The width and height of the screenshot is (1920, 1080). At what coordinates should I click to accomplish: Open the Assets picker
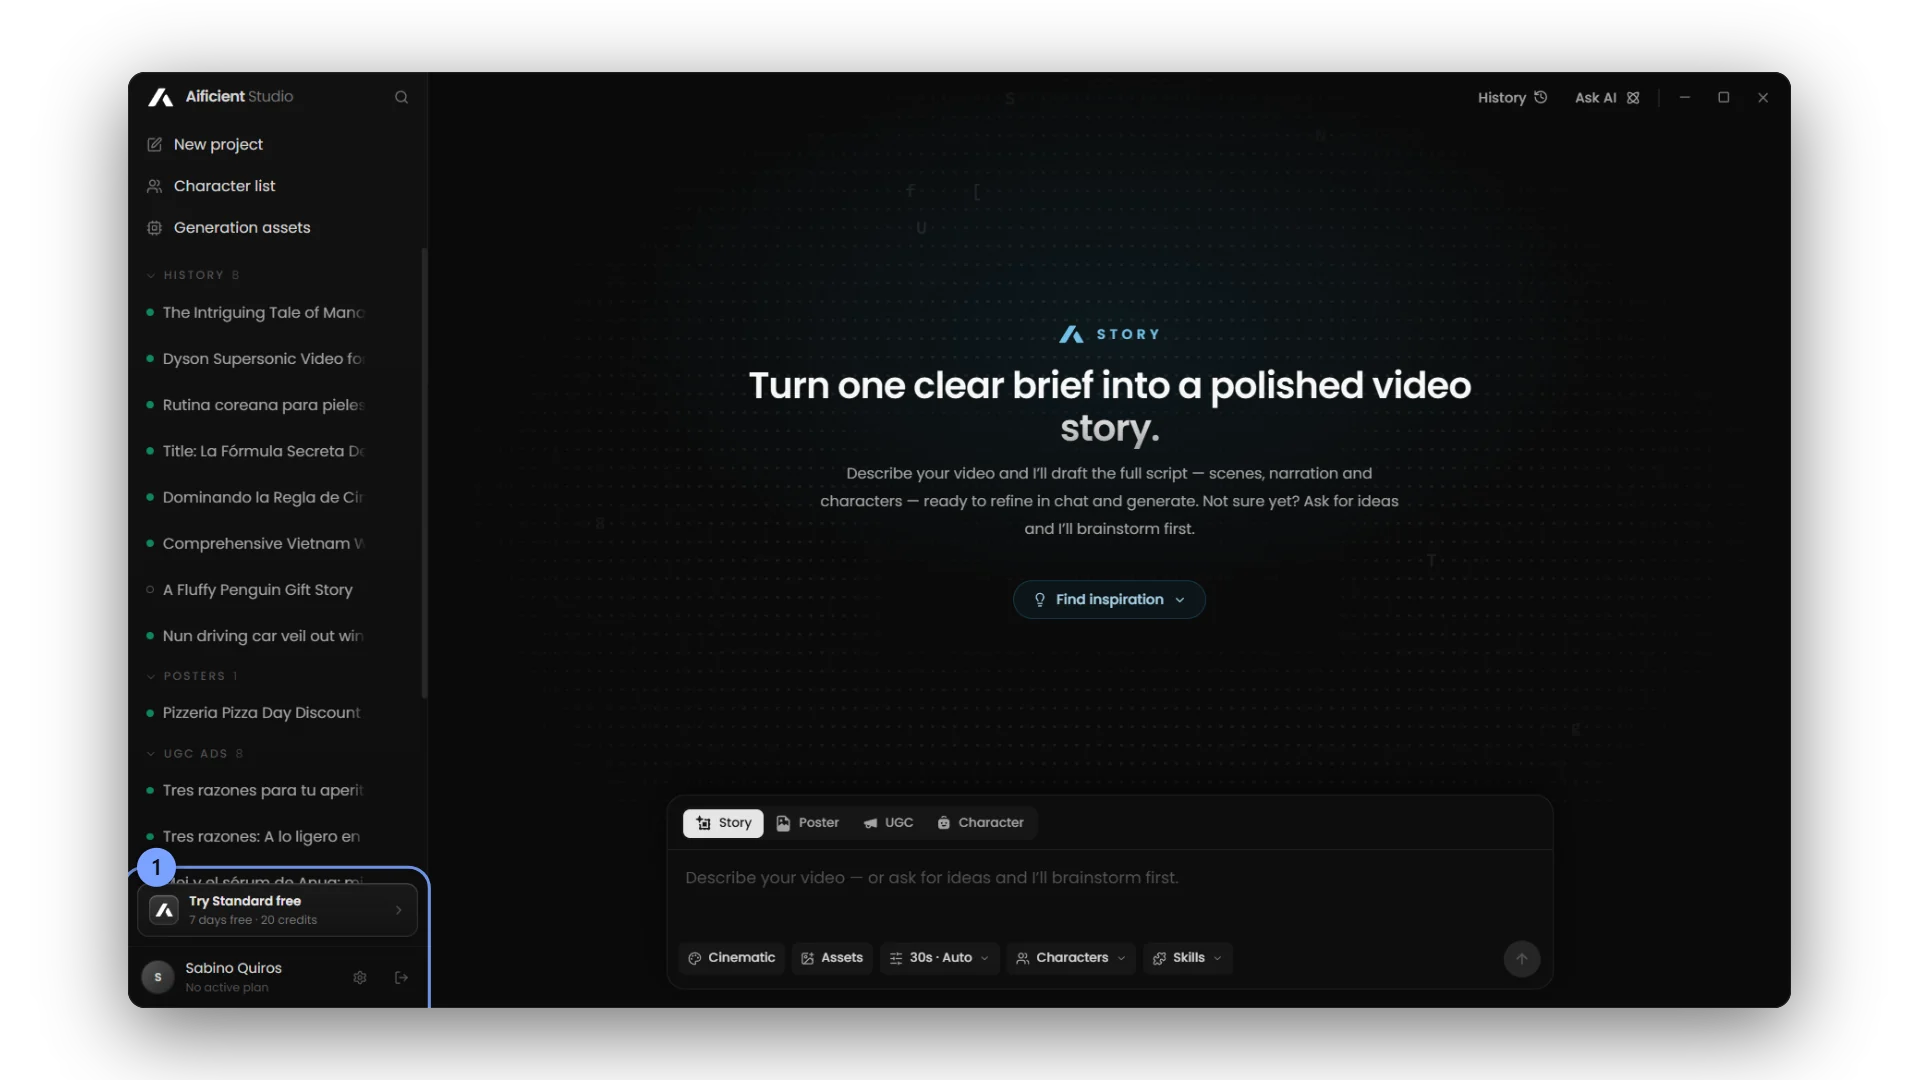pos(832,958)
